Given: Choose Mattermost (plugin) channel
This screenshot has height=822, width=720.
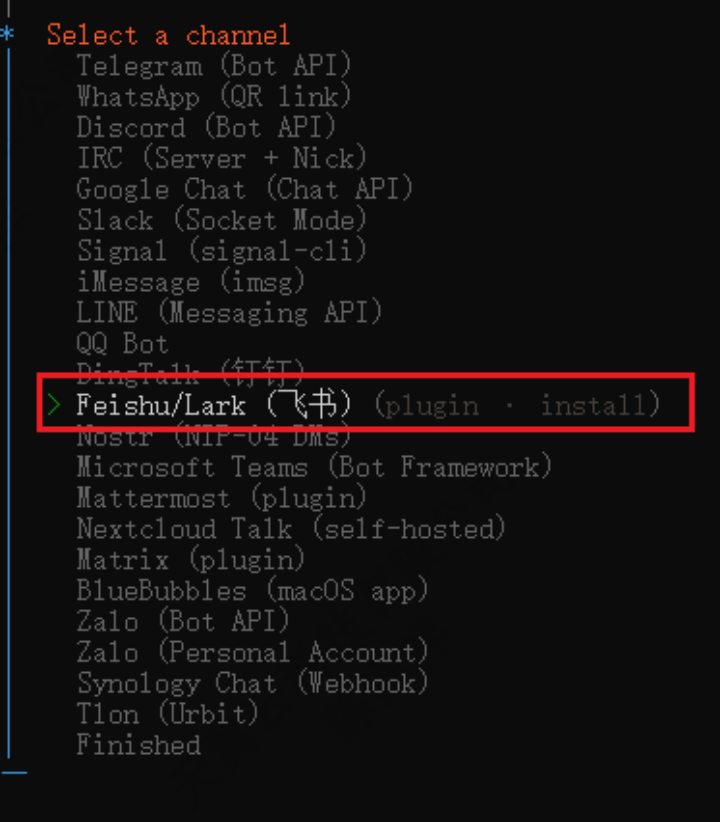Looking at the screenshot, I should (222, 498).
